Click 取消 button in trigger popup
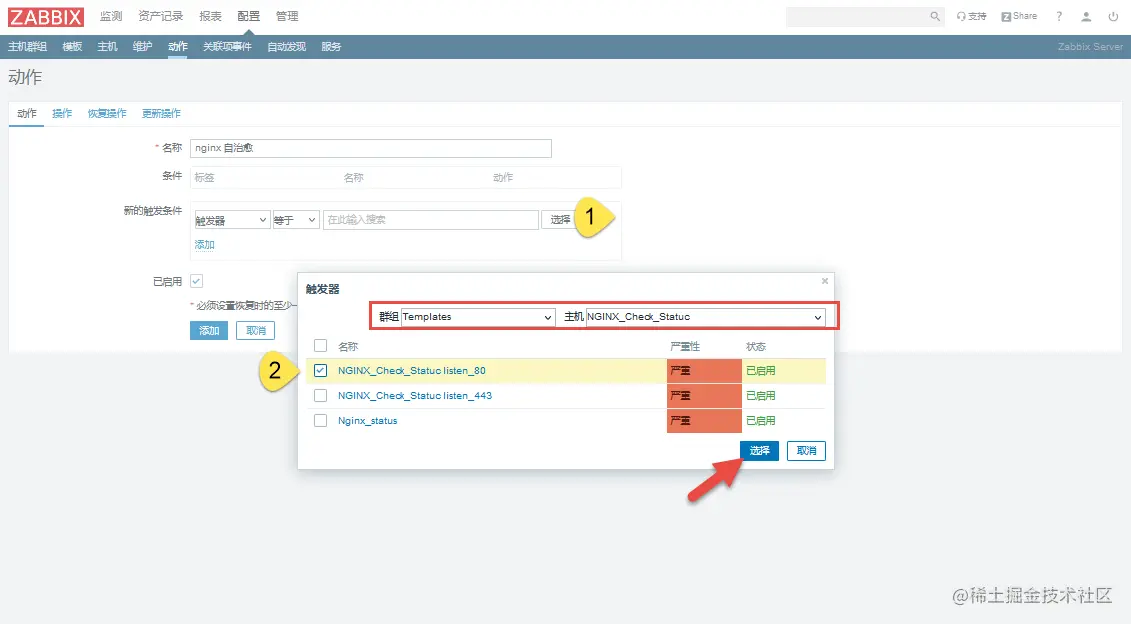 coord(806,451)
